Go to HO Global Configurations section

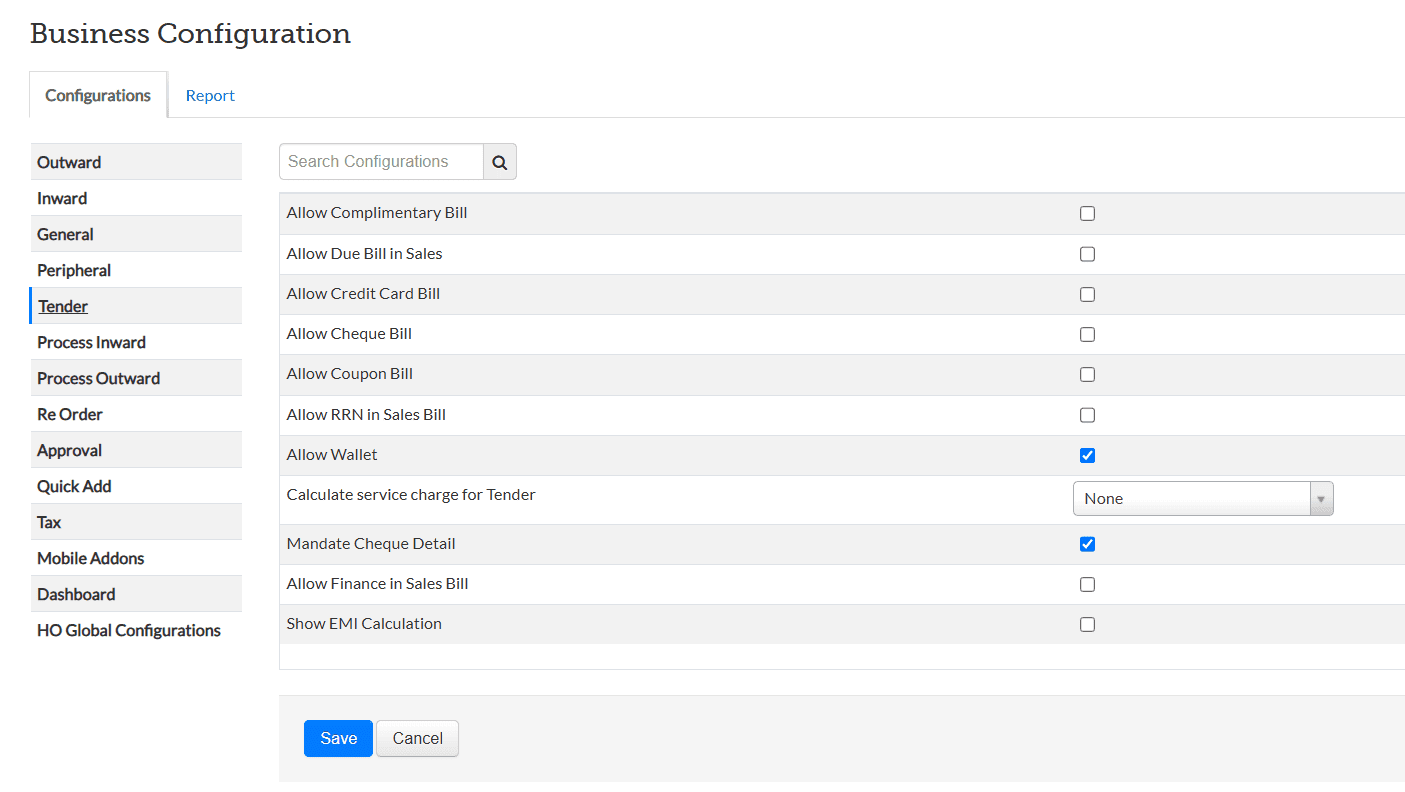129,630
